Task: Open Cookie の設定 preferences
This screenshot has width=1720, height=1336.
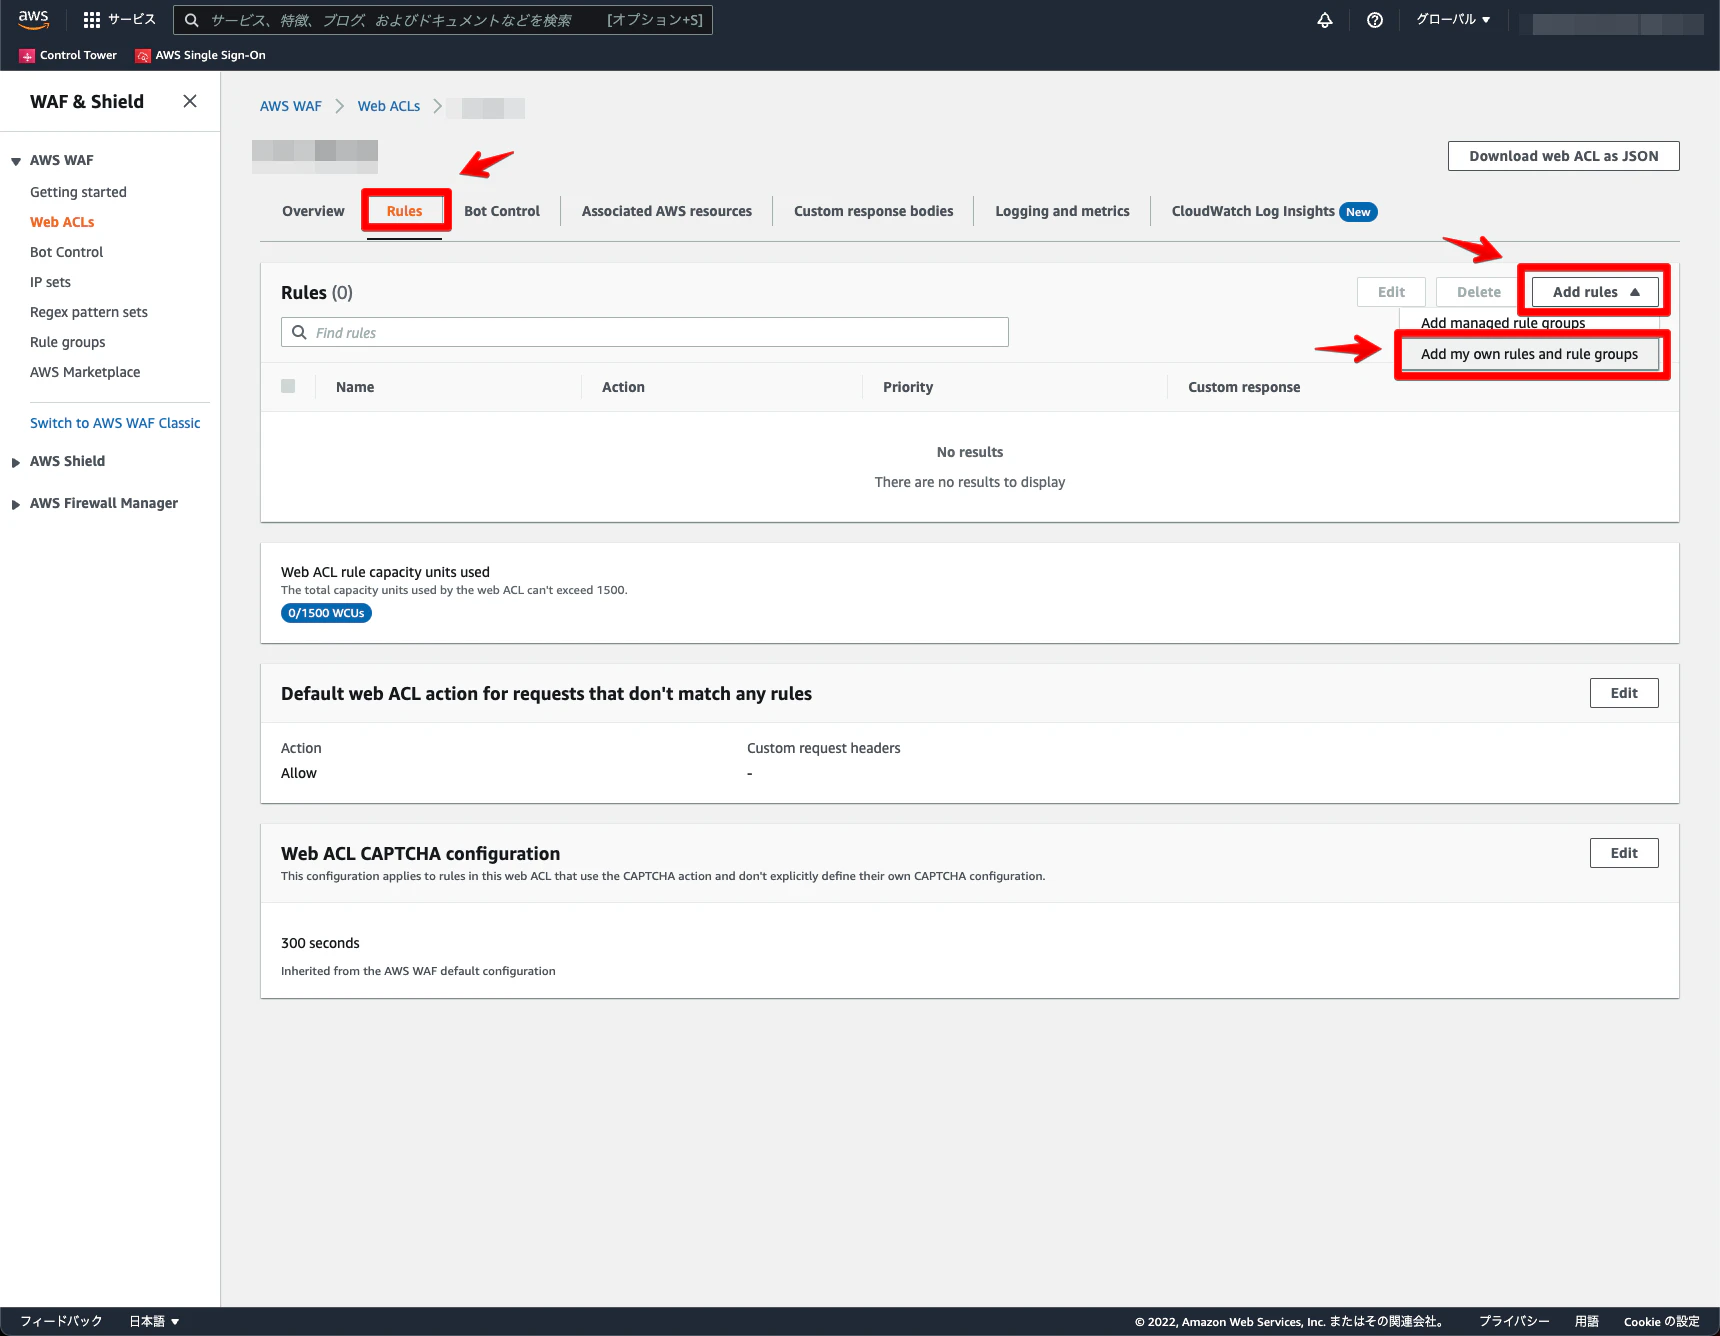Action: (1661, 1321)
